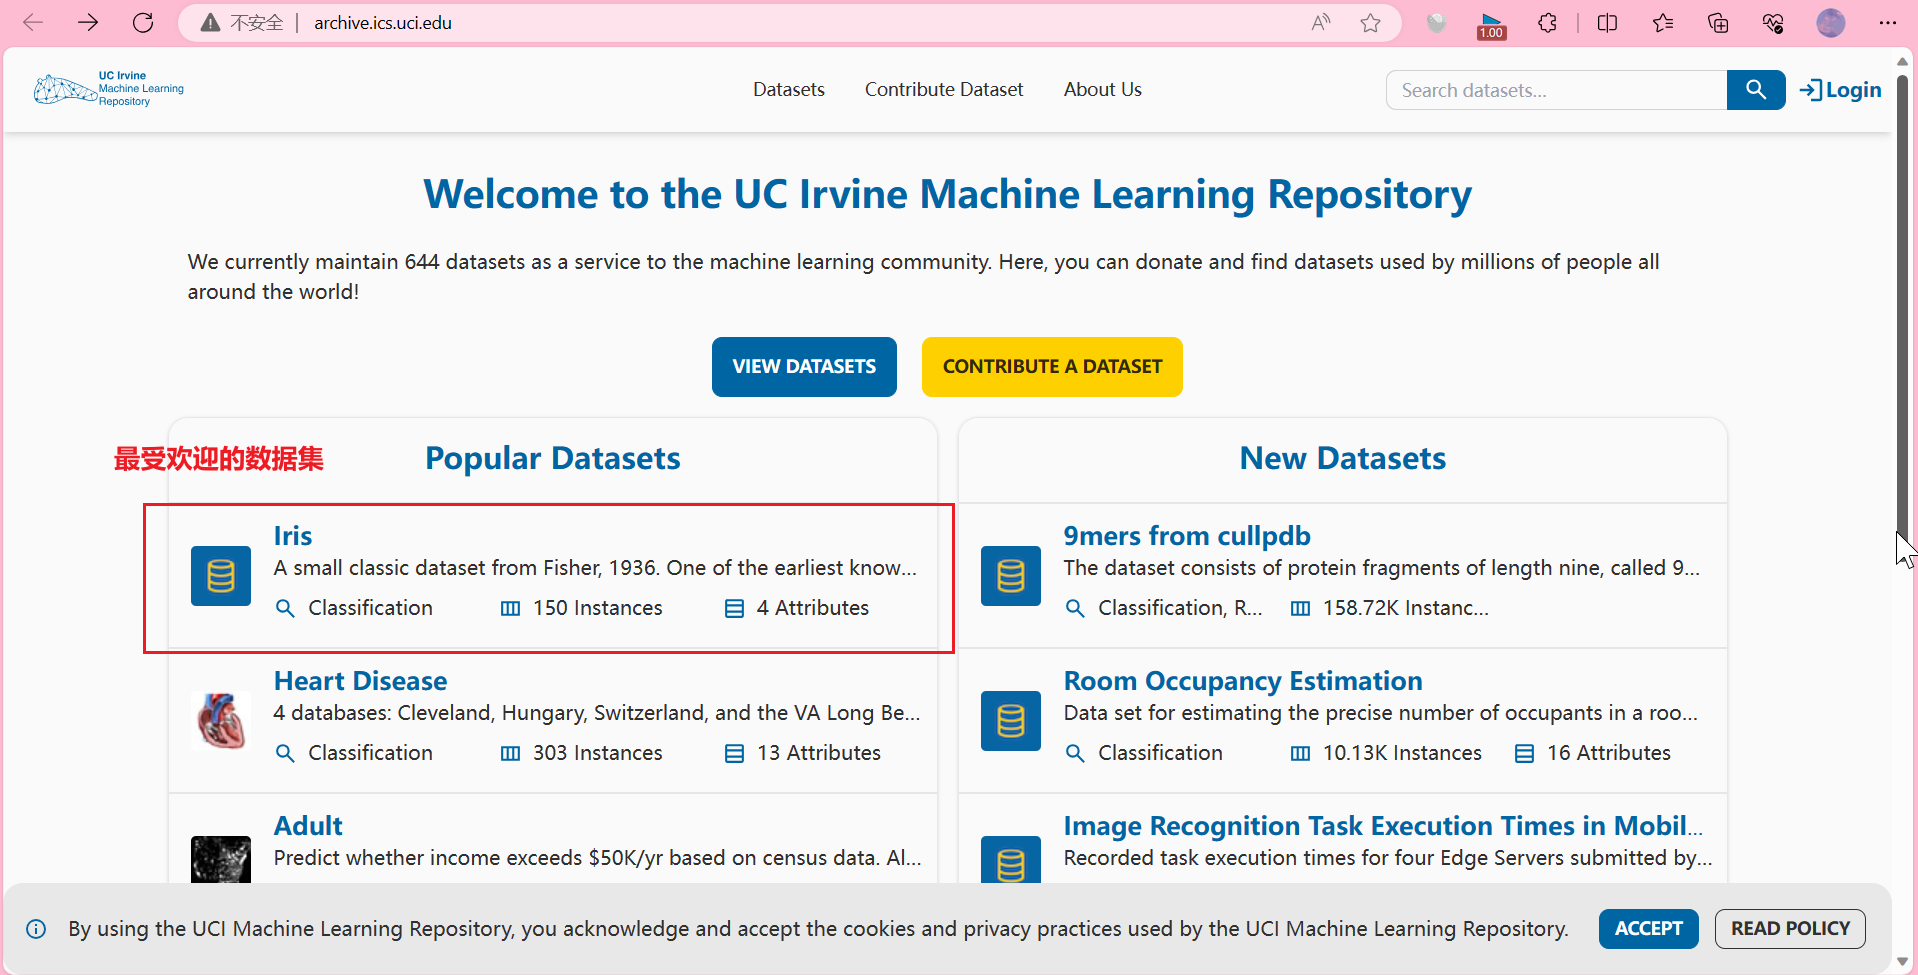Click the READ POLICY button

[1790, 929]
